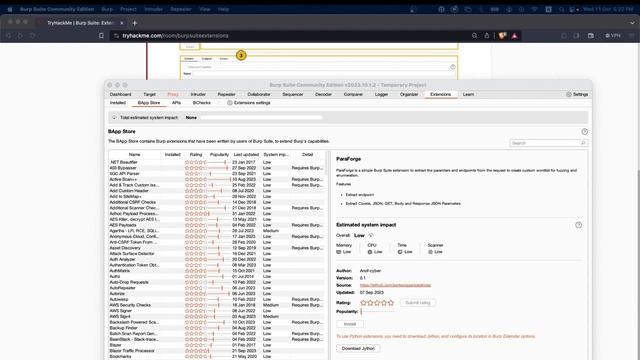
Task: Open the Help menu in the macOS menu bar
Action: coord(223,9)
